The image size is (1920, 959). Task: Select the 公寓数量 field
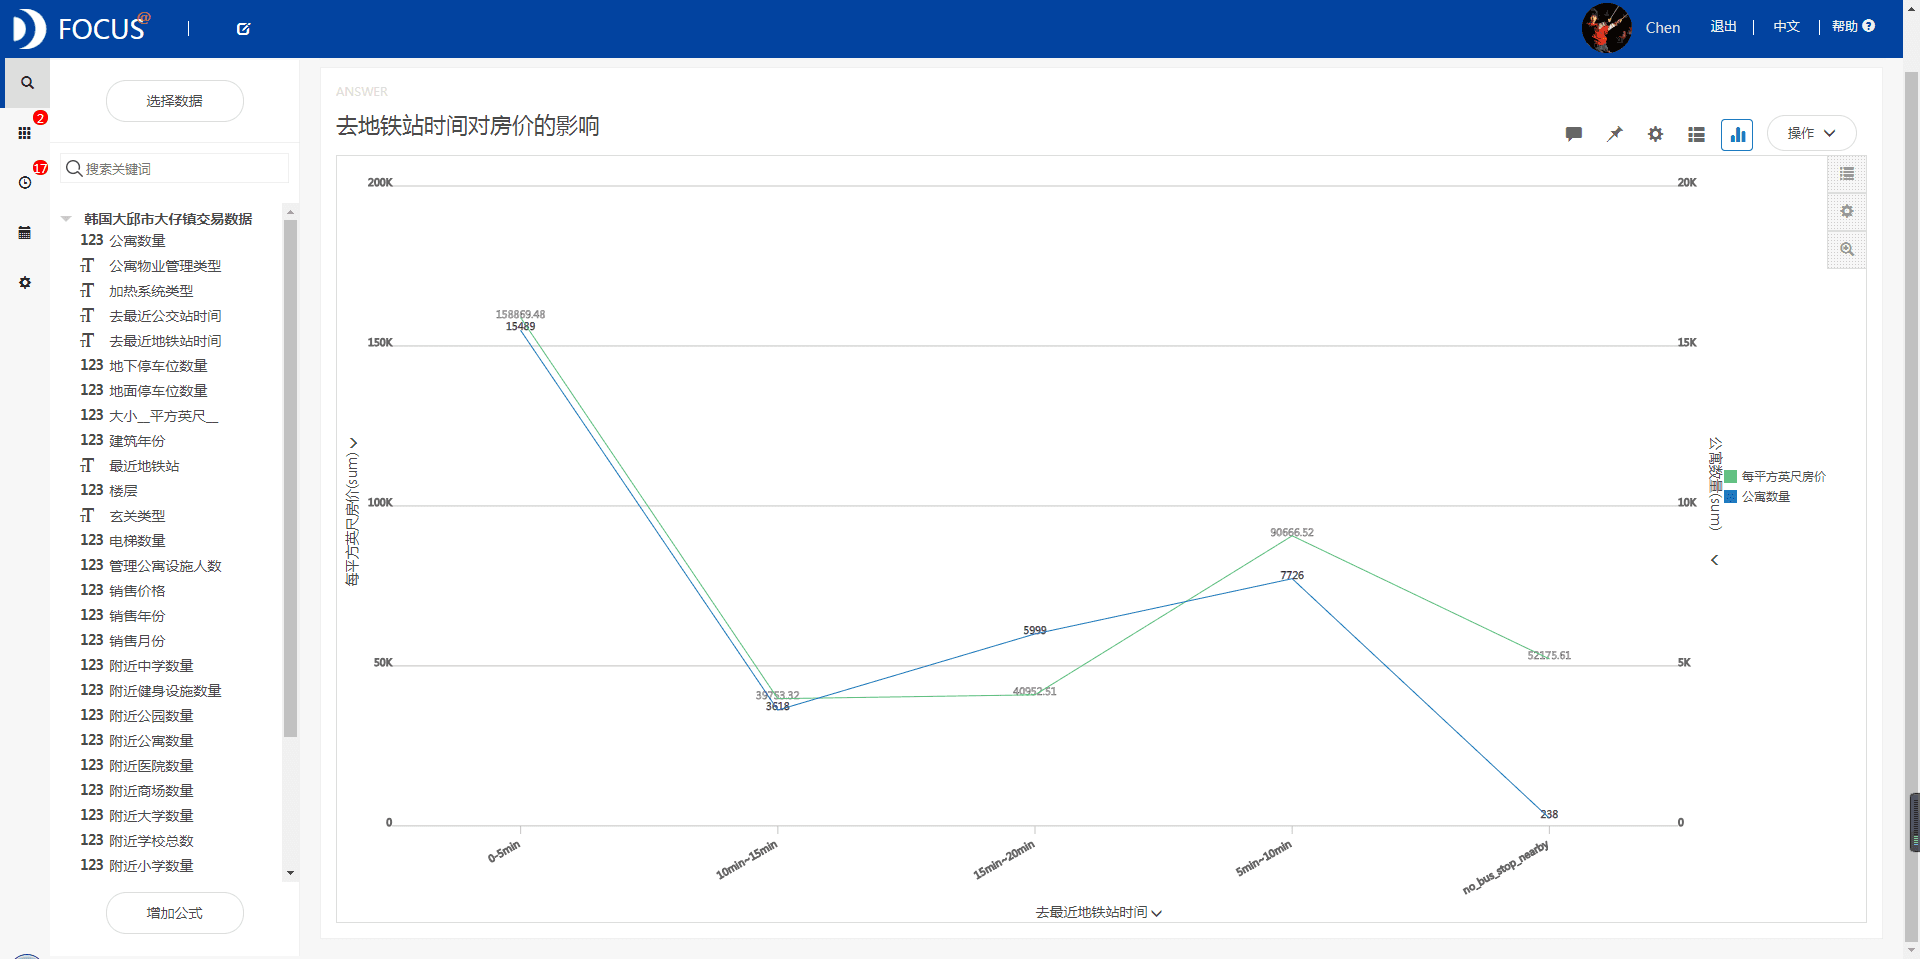tap(137, 241)
